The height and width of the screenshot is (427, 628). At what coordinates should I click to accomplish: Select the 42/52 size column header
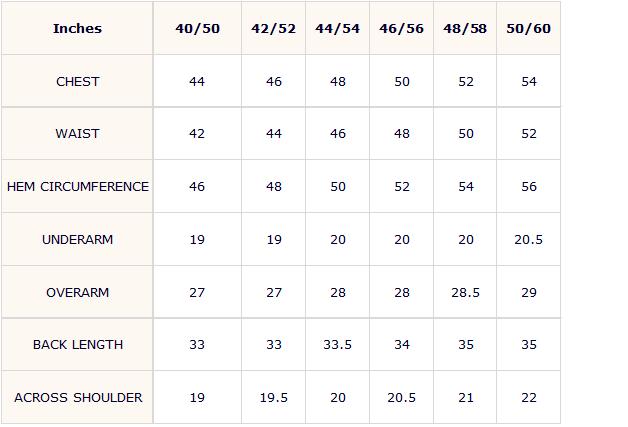[274, 28]
